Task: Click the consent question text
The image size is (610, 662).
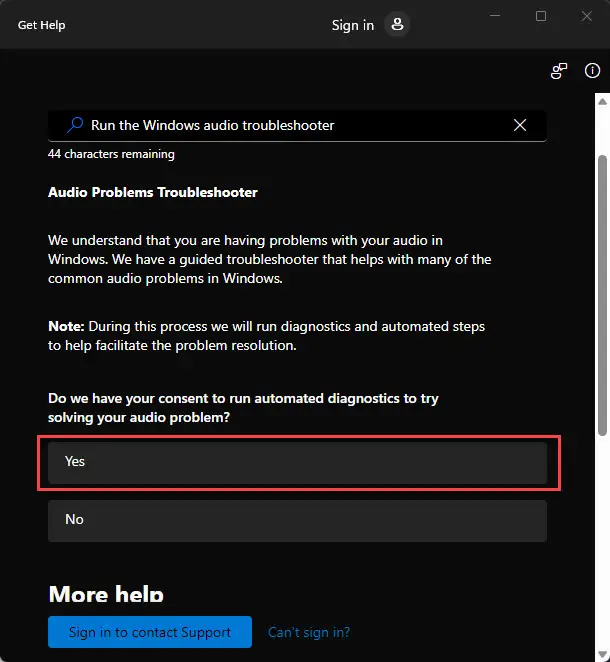Action: tap(243, 408)
